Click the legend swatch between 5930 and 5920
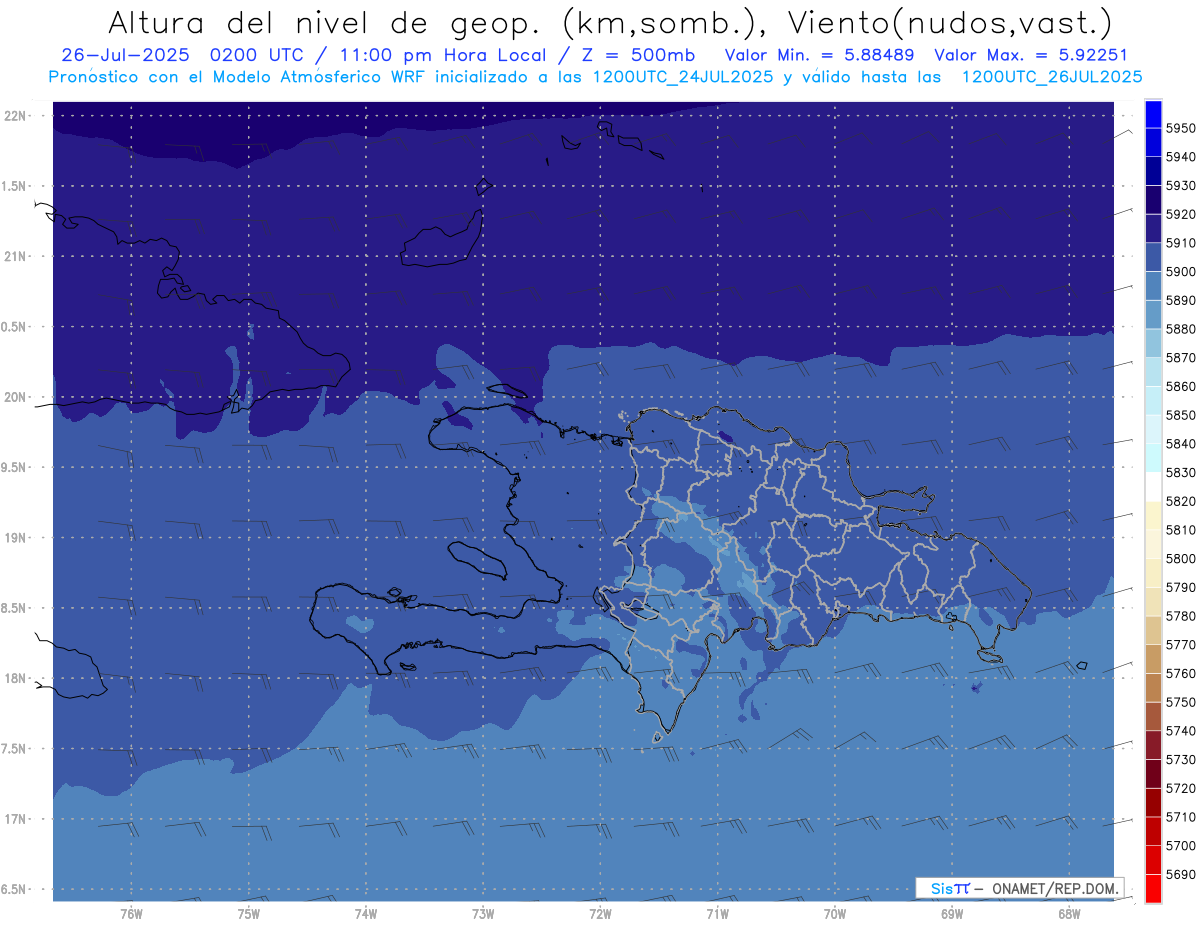This screenshot has height=927, width=1200. tap(1153, 200)
